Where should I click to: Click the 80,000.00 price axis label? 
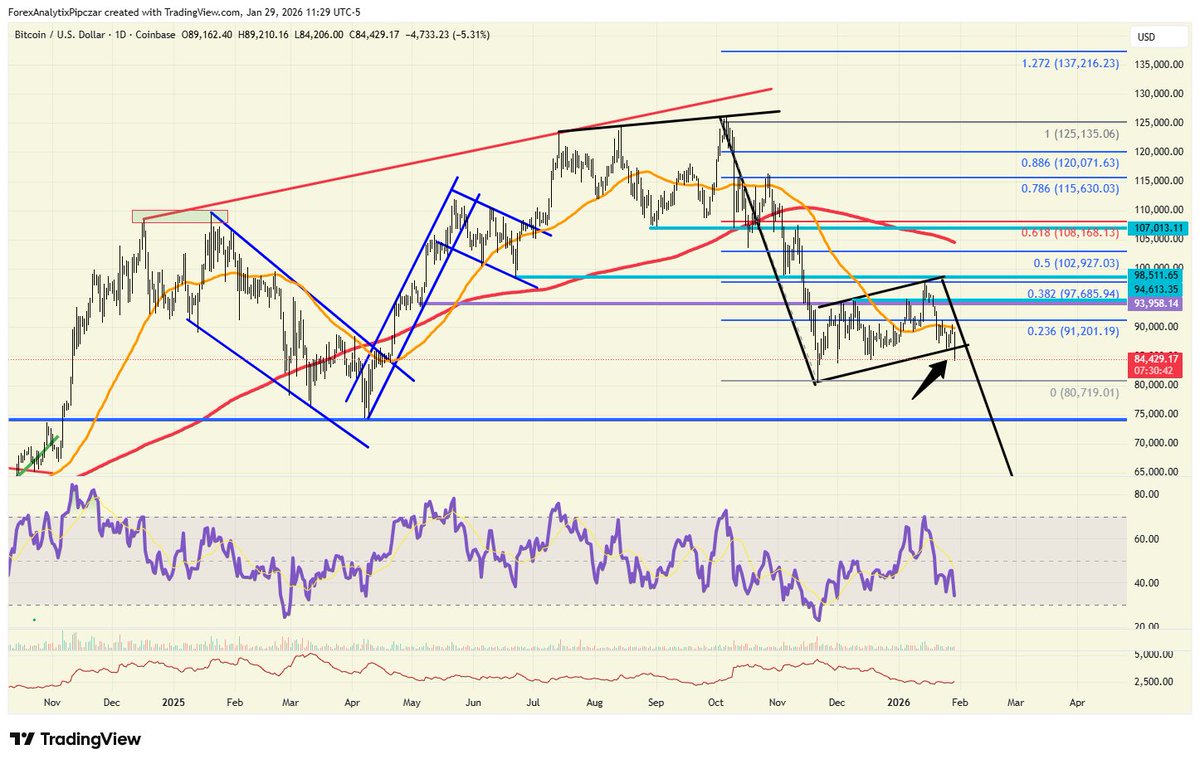(x=1156, y=385)
